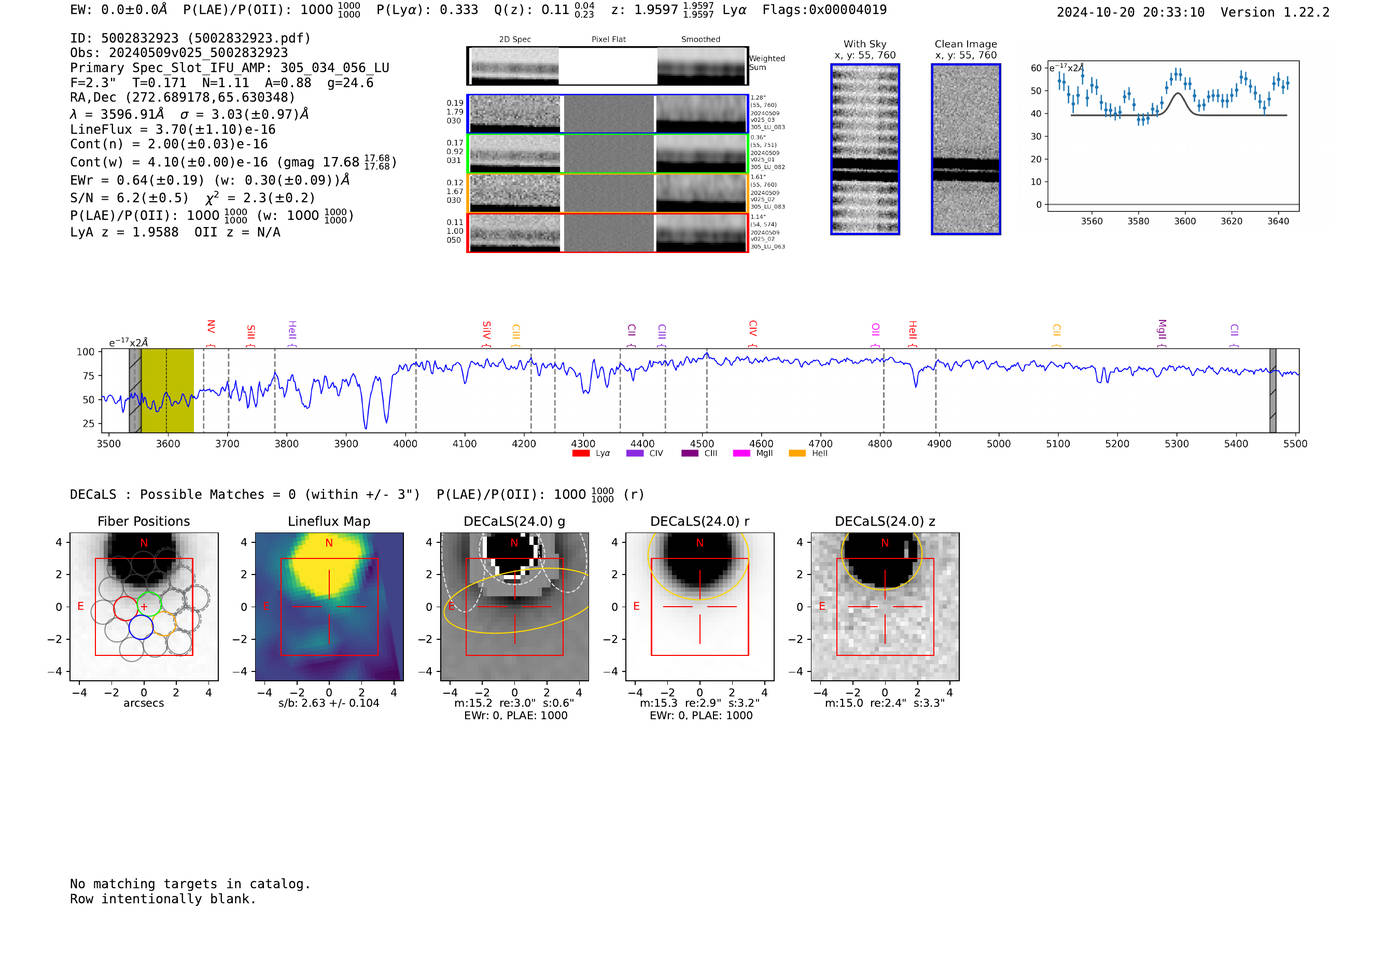Click the LineFlux = 3.70(±1.10)e-16 value
This screenshot has height=953, width=1400.
pos(173,129)
